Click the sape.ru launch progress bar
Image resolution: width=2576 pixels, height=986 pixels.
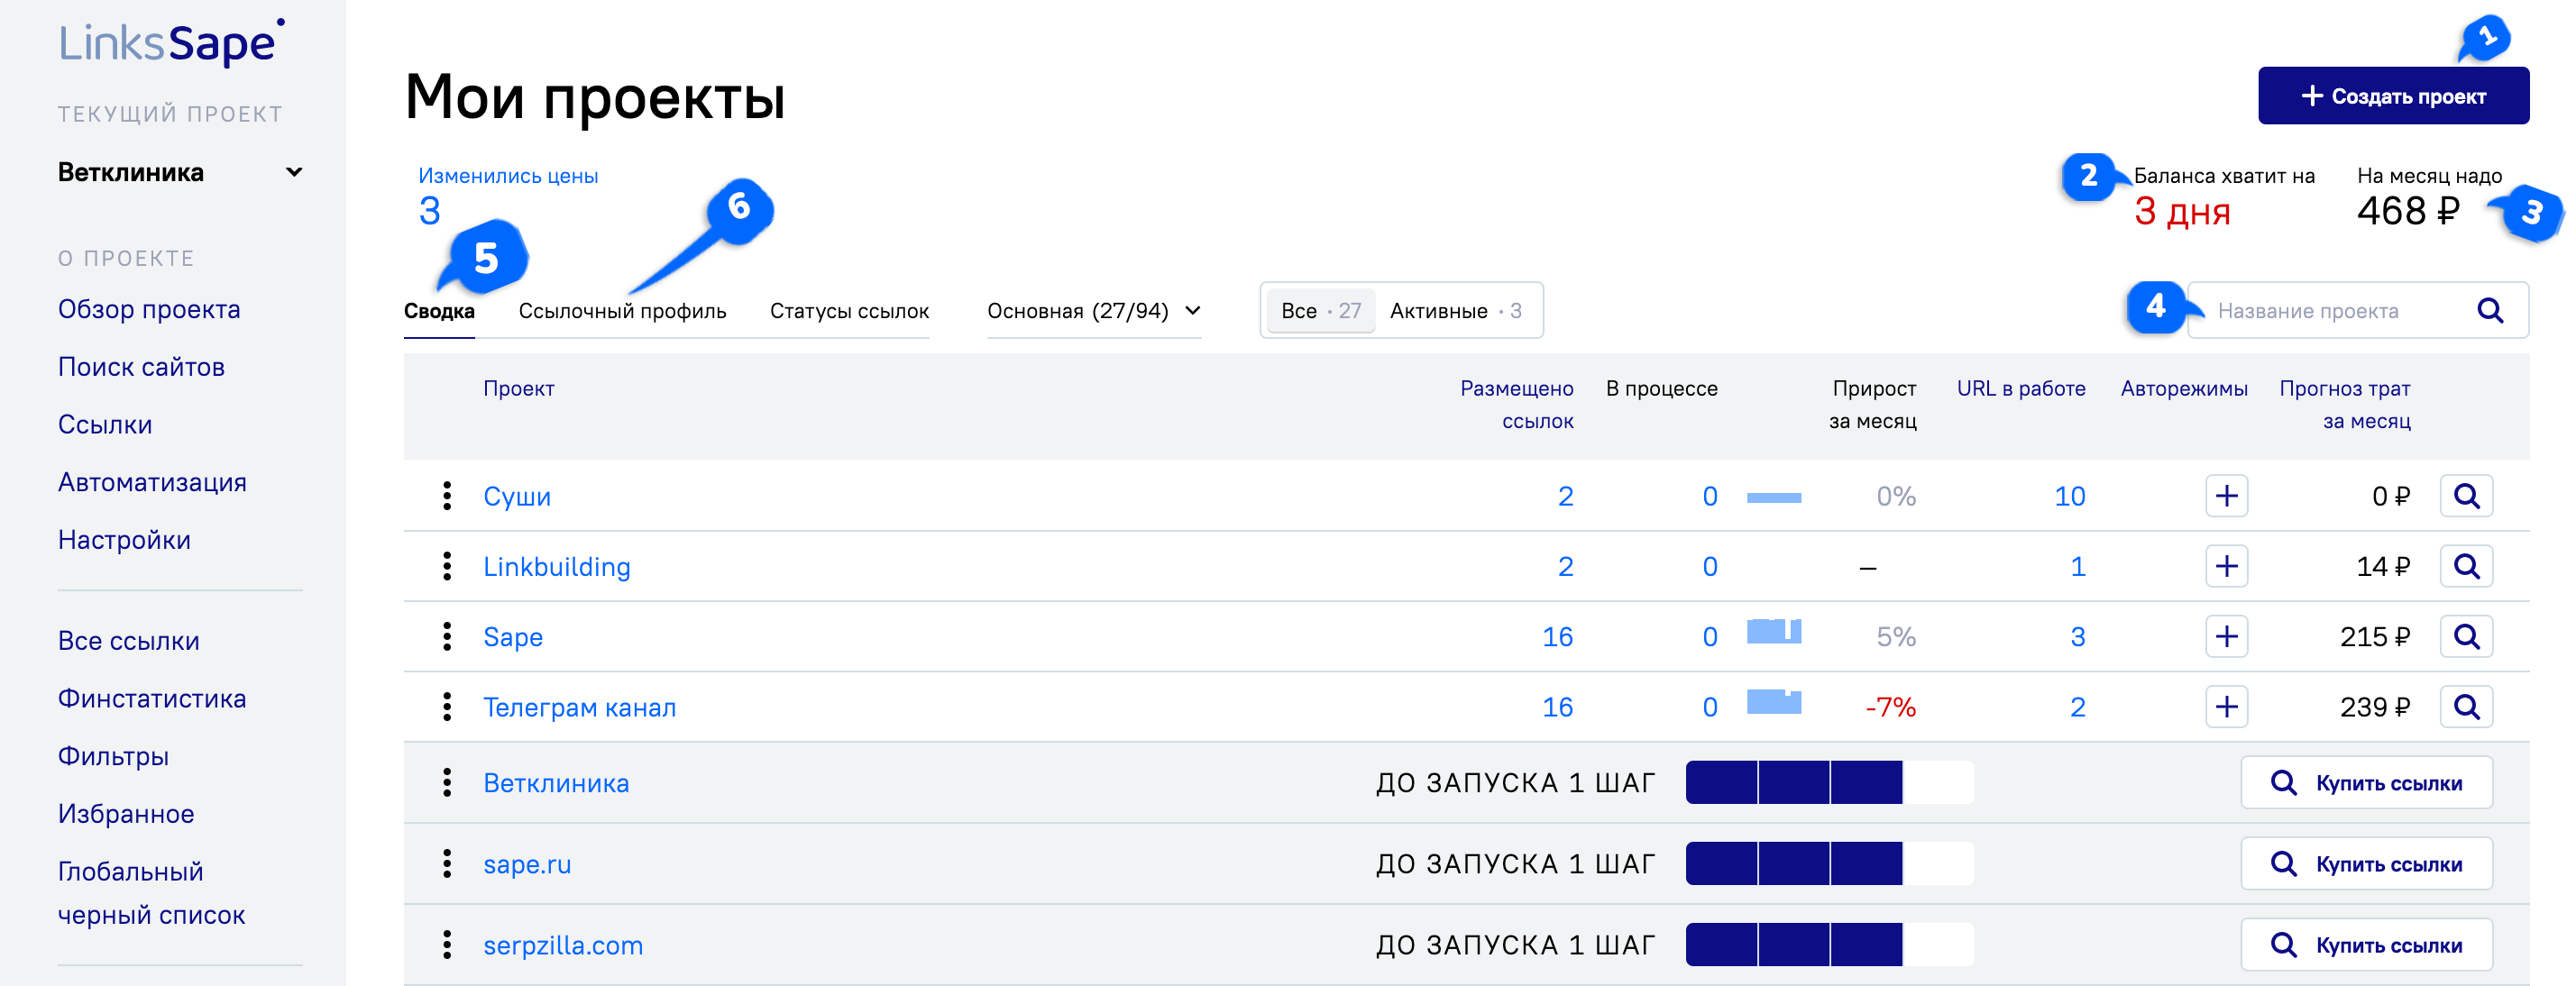pyautogui.click(x=1830, y=863)
